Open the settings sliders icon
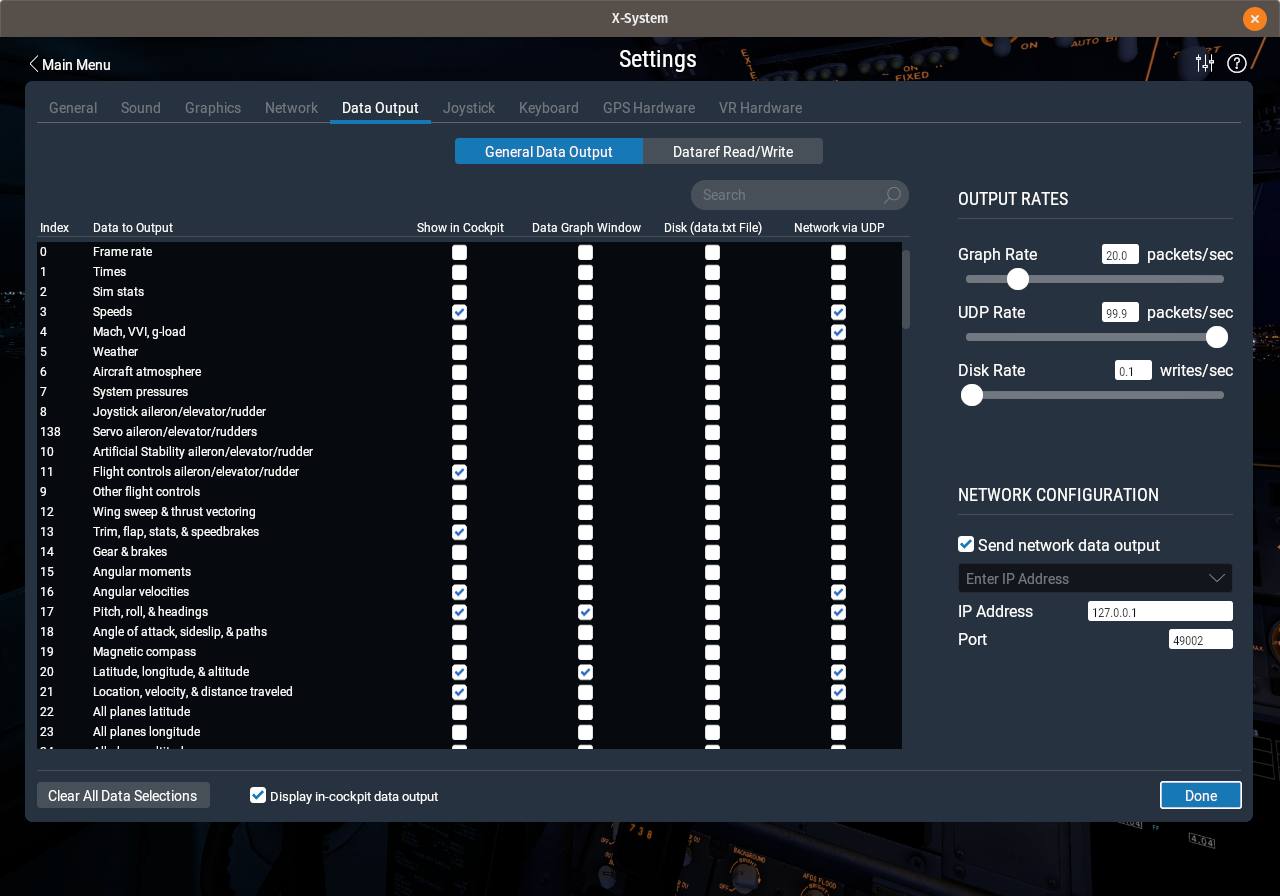Viewport: 1280px width, 896px height. tap(1205, 63)
